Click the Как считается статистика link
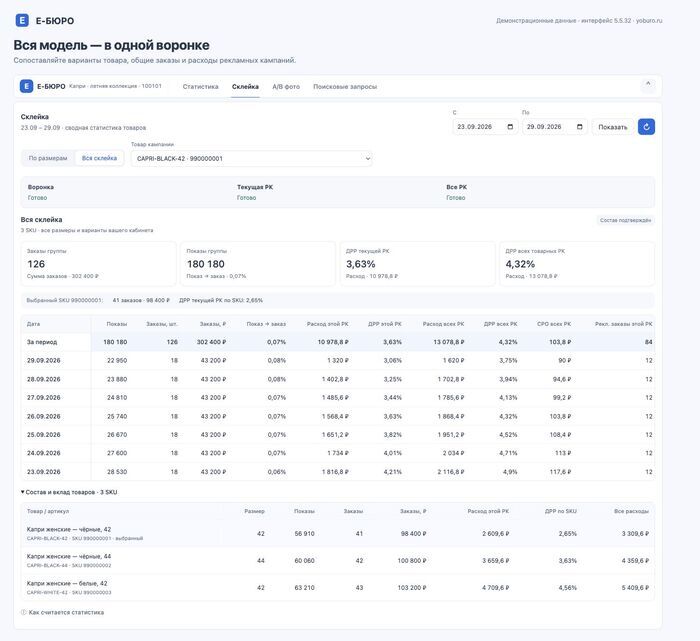 [x=66, y=612]
